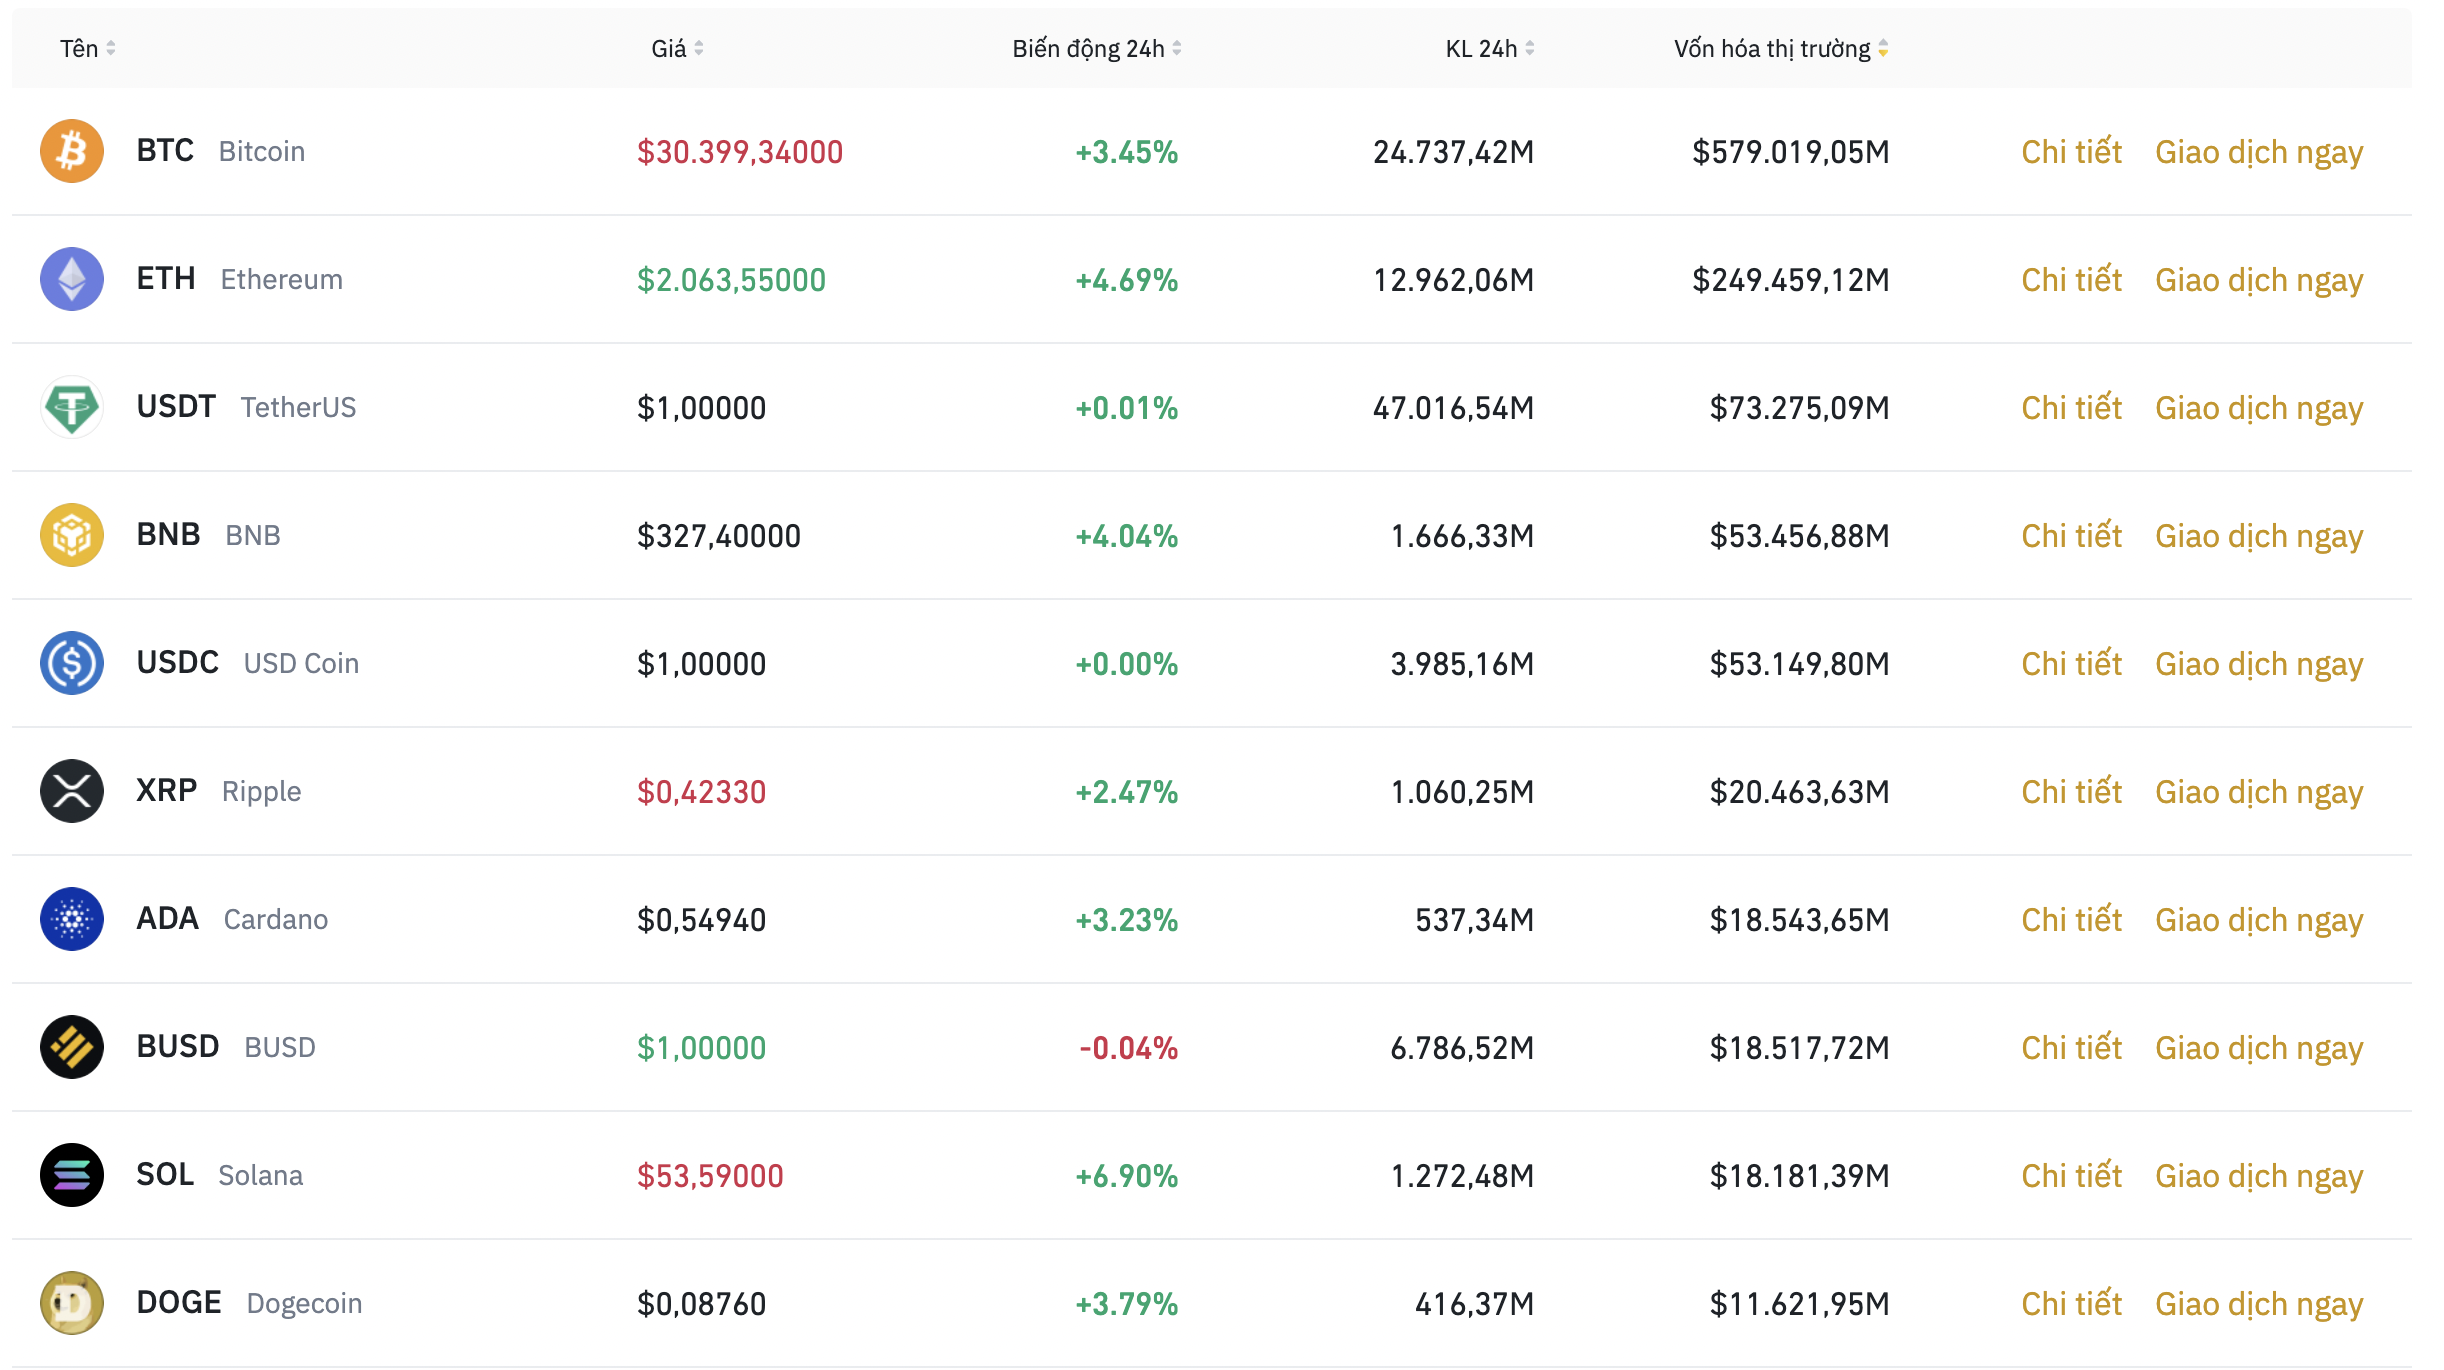Click the 47.016,54M volume value

pyautogui.click(x=1453, y=408)
